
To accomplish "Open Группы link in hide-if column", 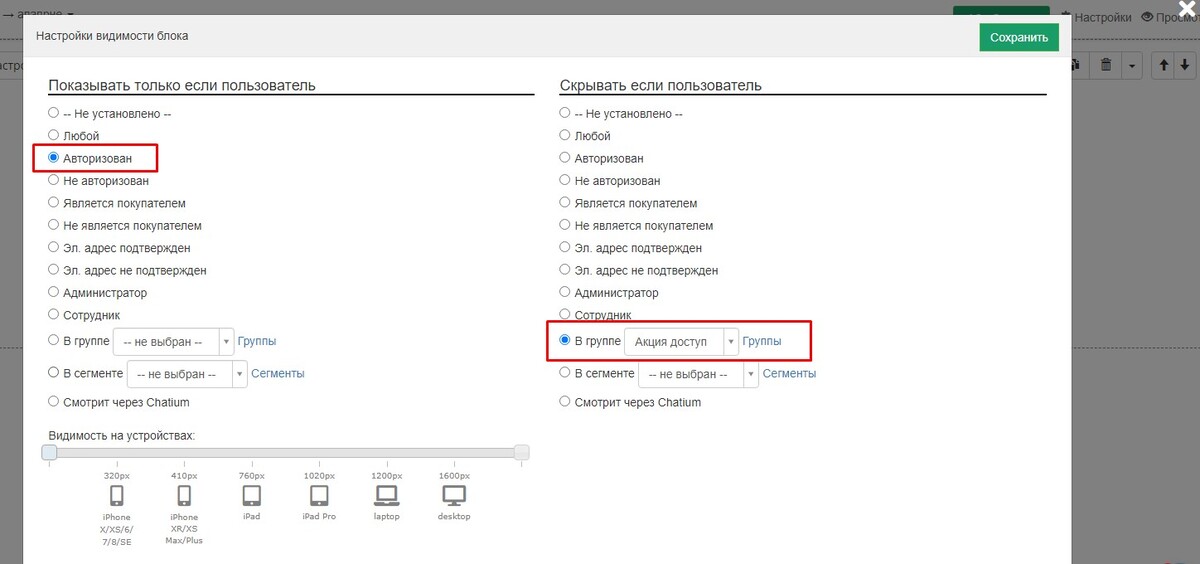I will tap(762, 341).
